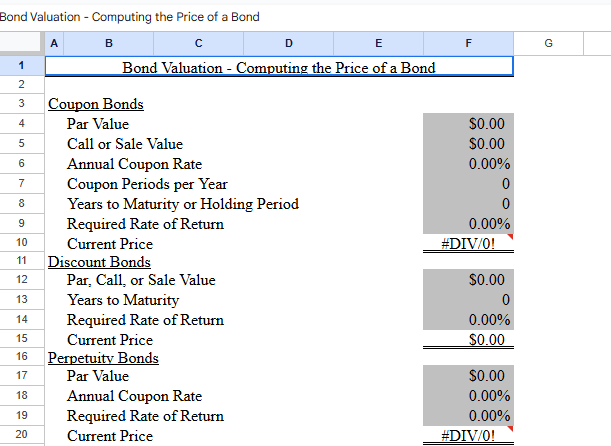Image resolution: width=611 pixels, height=446 pixels.
Task: Click the column G header
Action: point(548,43)
